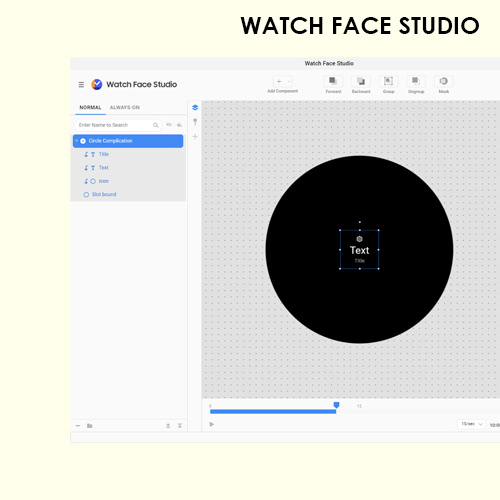
Task: Switch to the NORMAL tab
Action: [x=90, y=107]
